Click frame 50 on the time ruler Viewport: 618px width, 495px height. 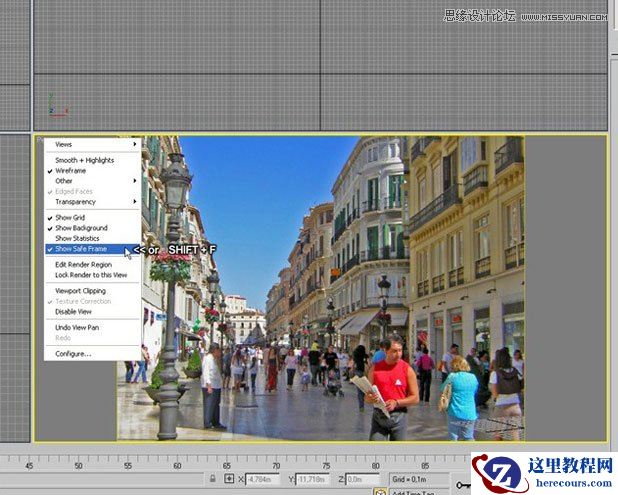(x=78, y=466)
